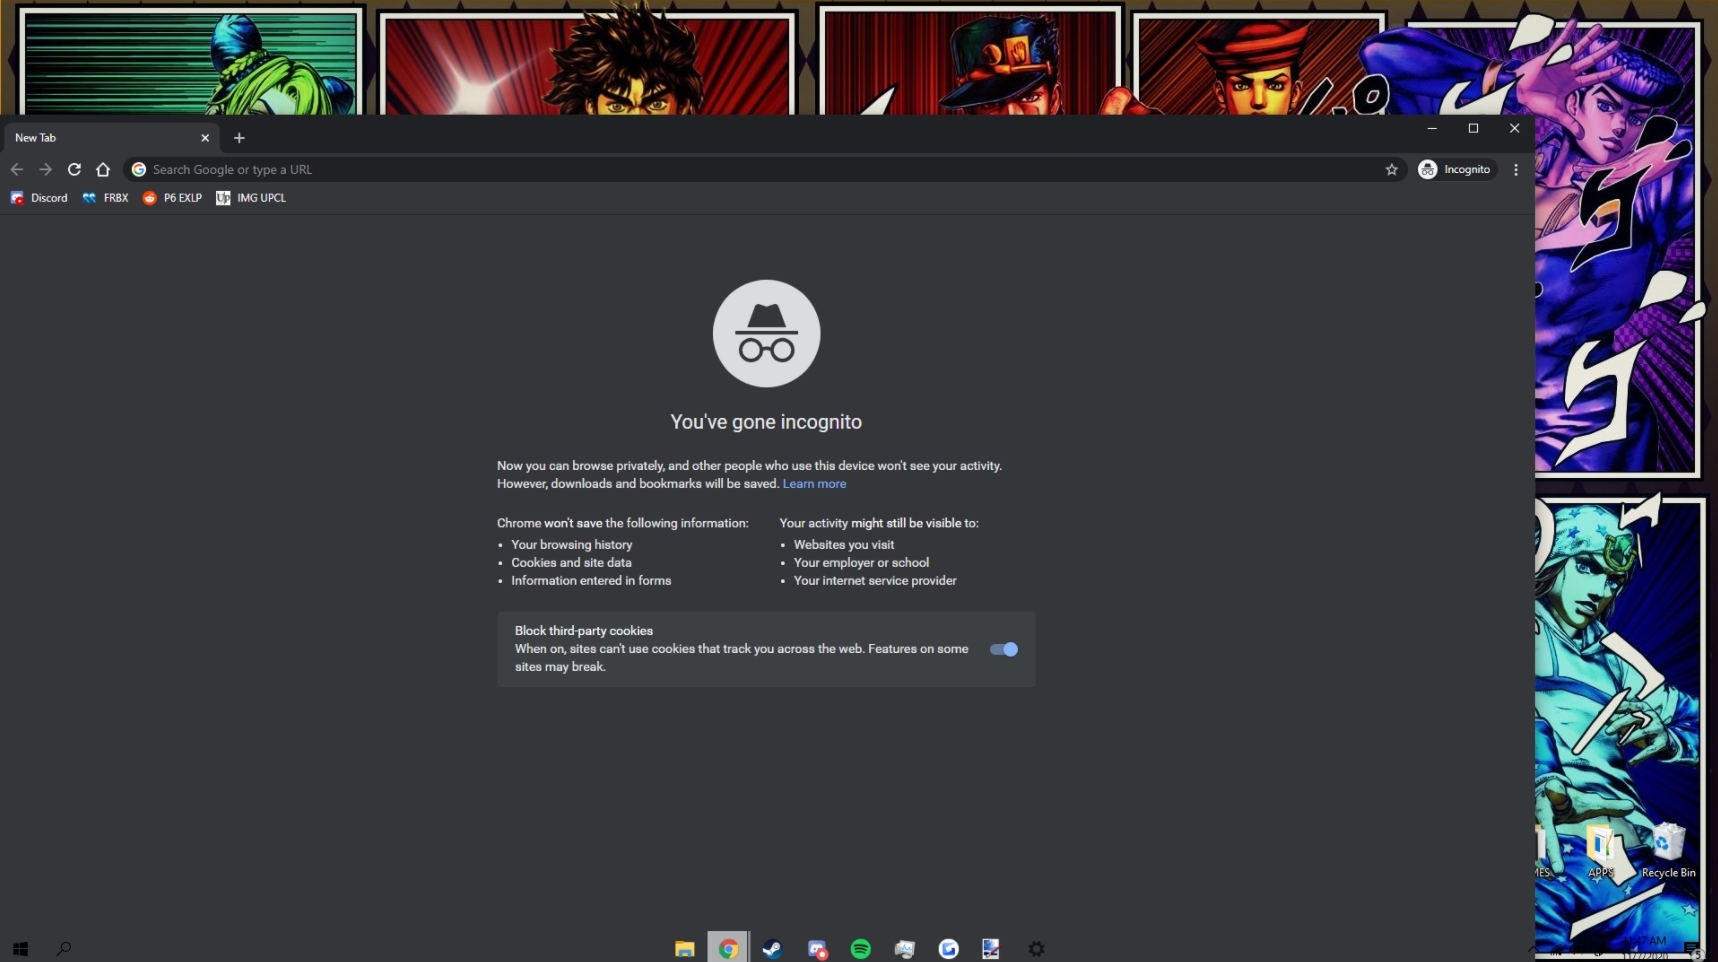The height and width of the screenshot is (962, 1718).
Task: Click "Your employer or school" list item
Action: (x=861, y=563)
